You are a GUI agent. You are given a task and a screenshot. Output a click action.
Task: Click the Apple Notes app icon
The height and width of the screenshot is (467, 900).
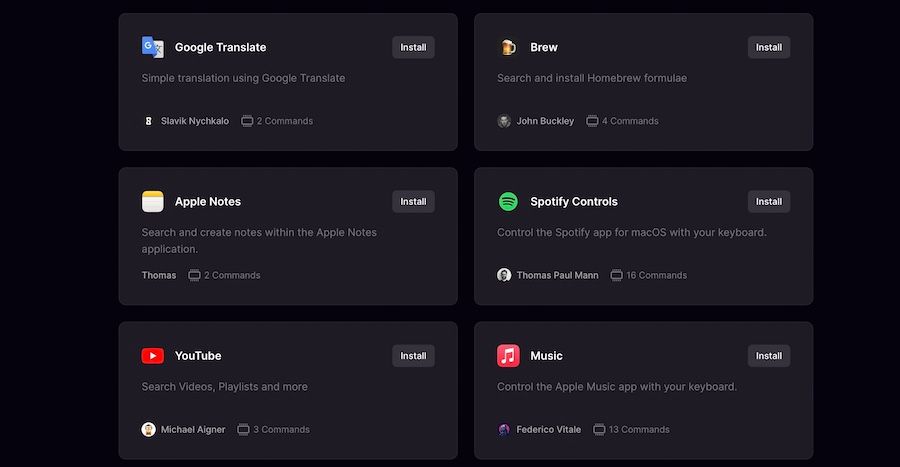click(x=152, y=201)
